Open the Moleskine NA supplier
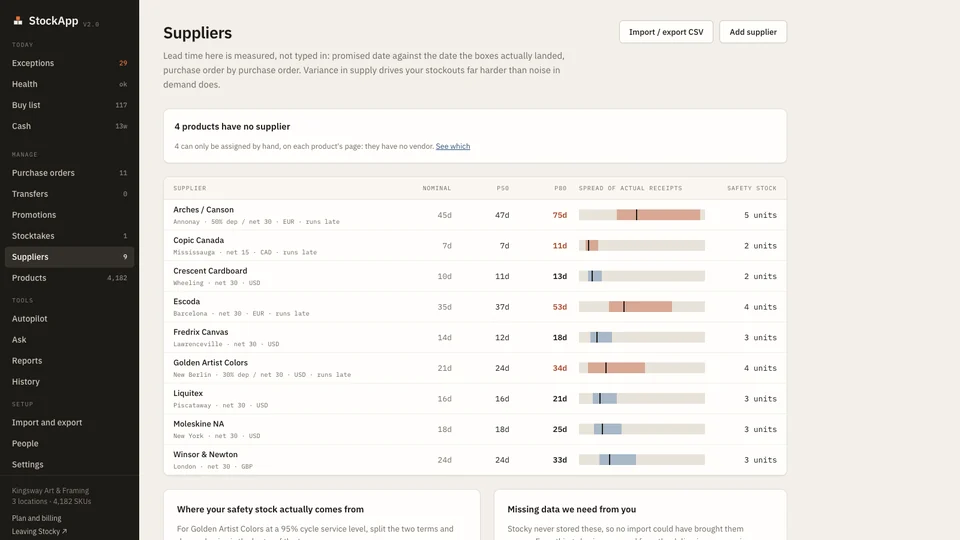Viewport: 960px width, 540px height. point(475,429)
